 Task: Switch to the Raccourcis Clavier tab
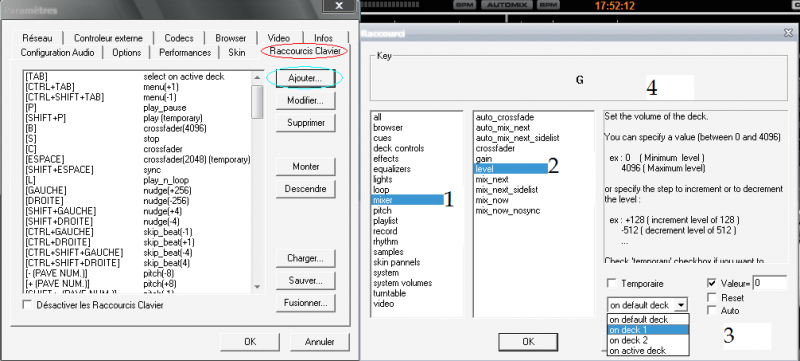pos(305,51)
